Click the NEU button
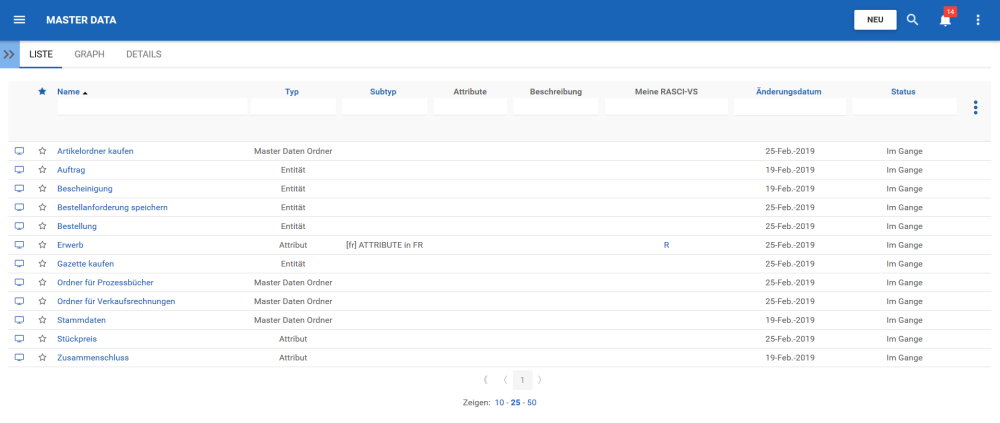 point(875,20)
